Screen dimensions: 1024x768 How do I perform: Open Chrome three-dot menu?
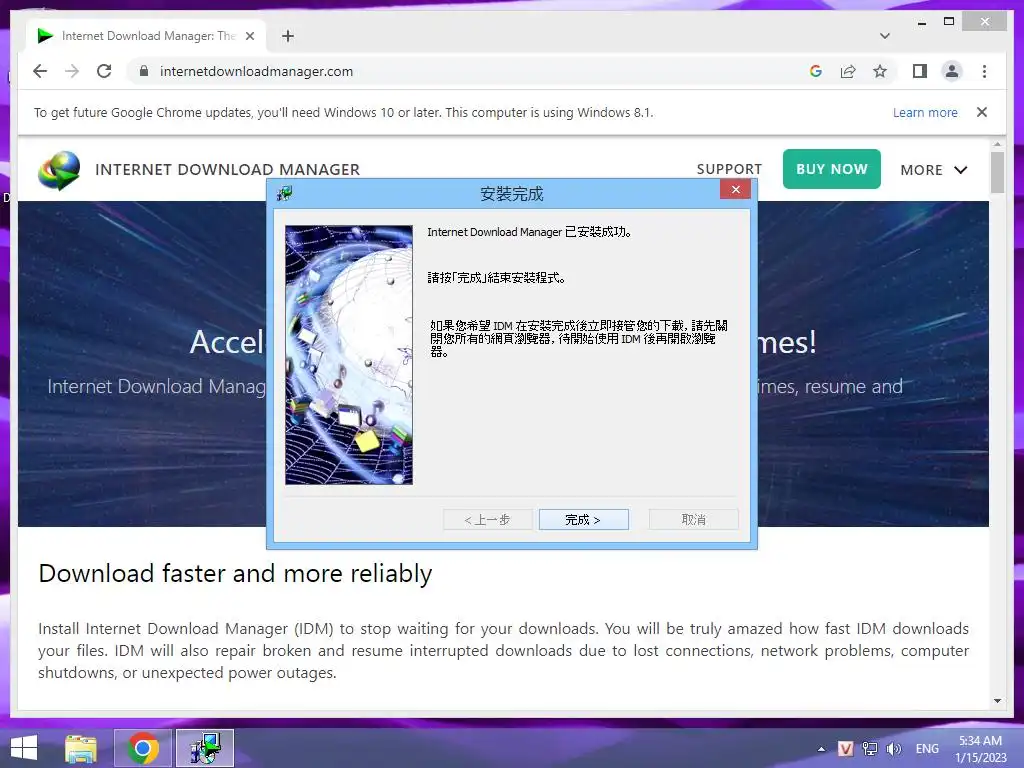984,71
